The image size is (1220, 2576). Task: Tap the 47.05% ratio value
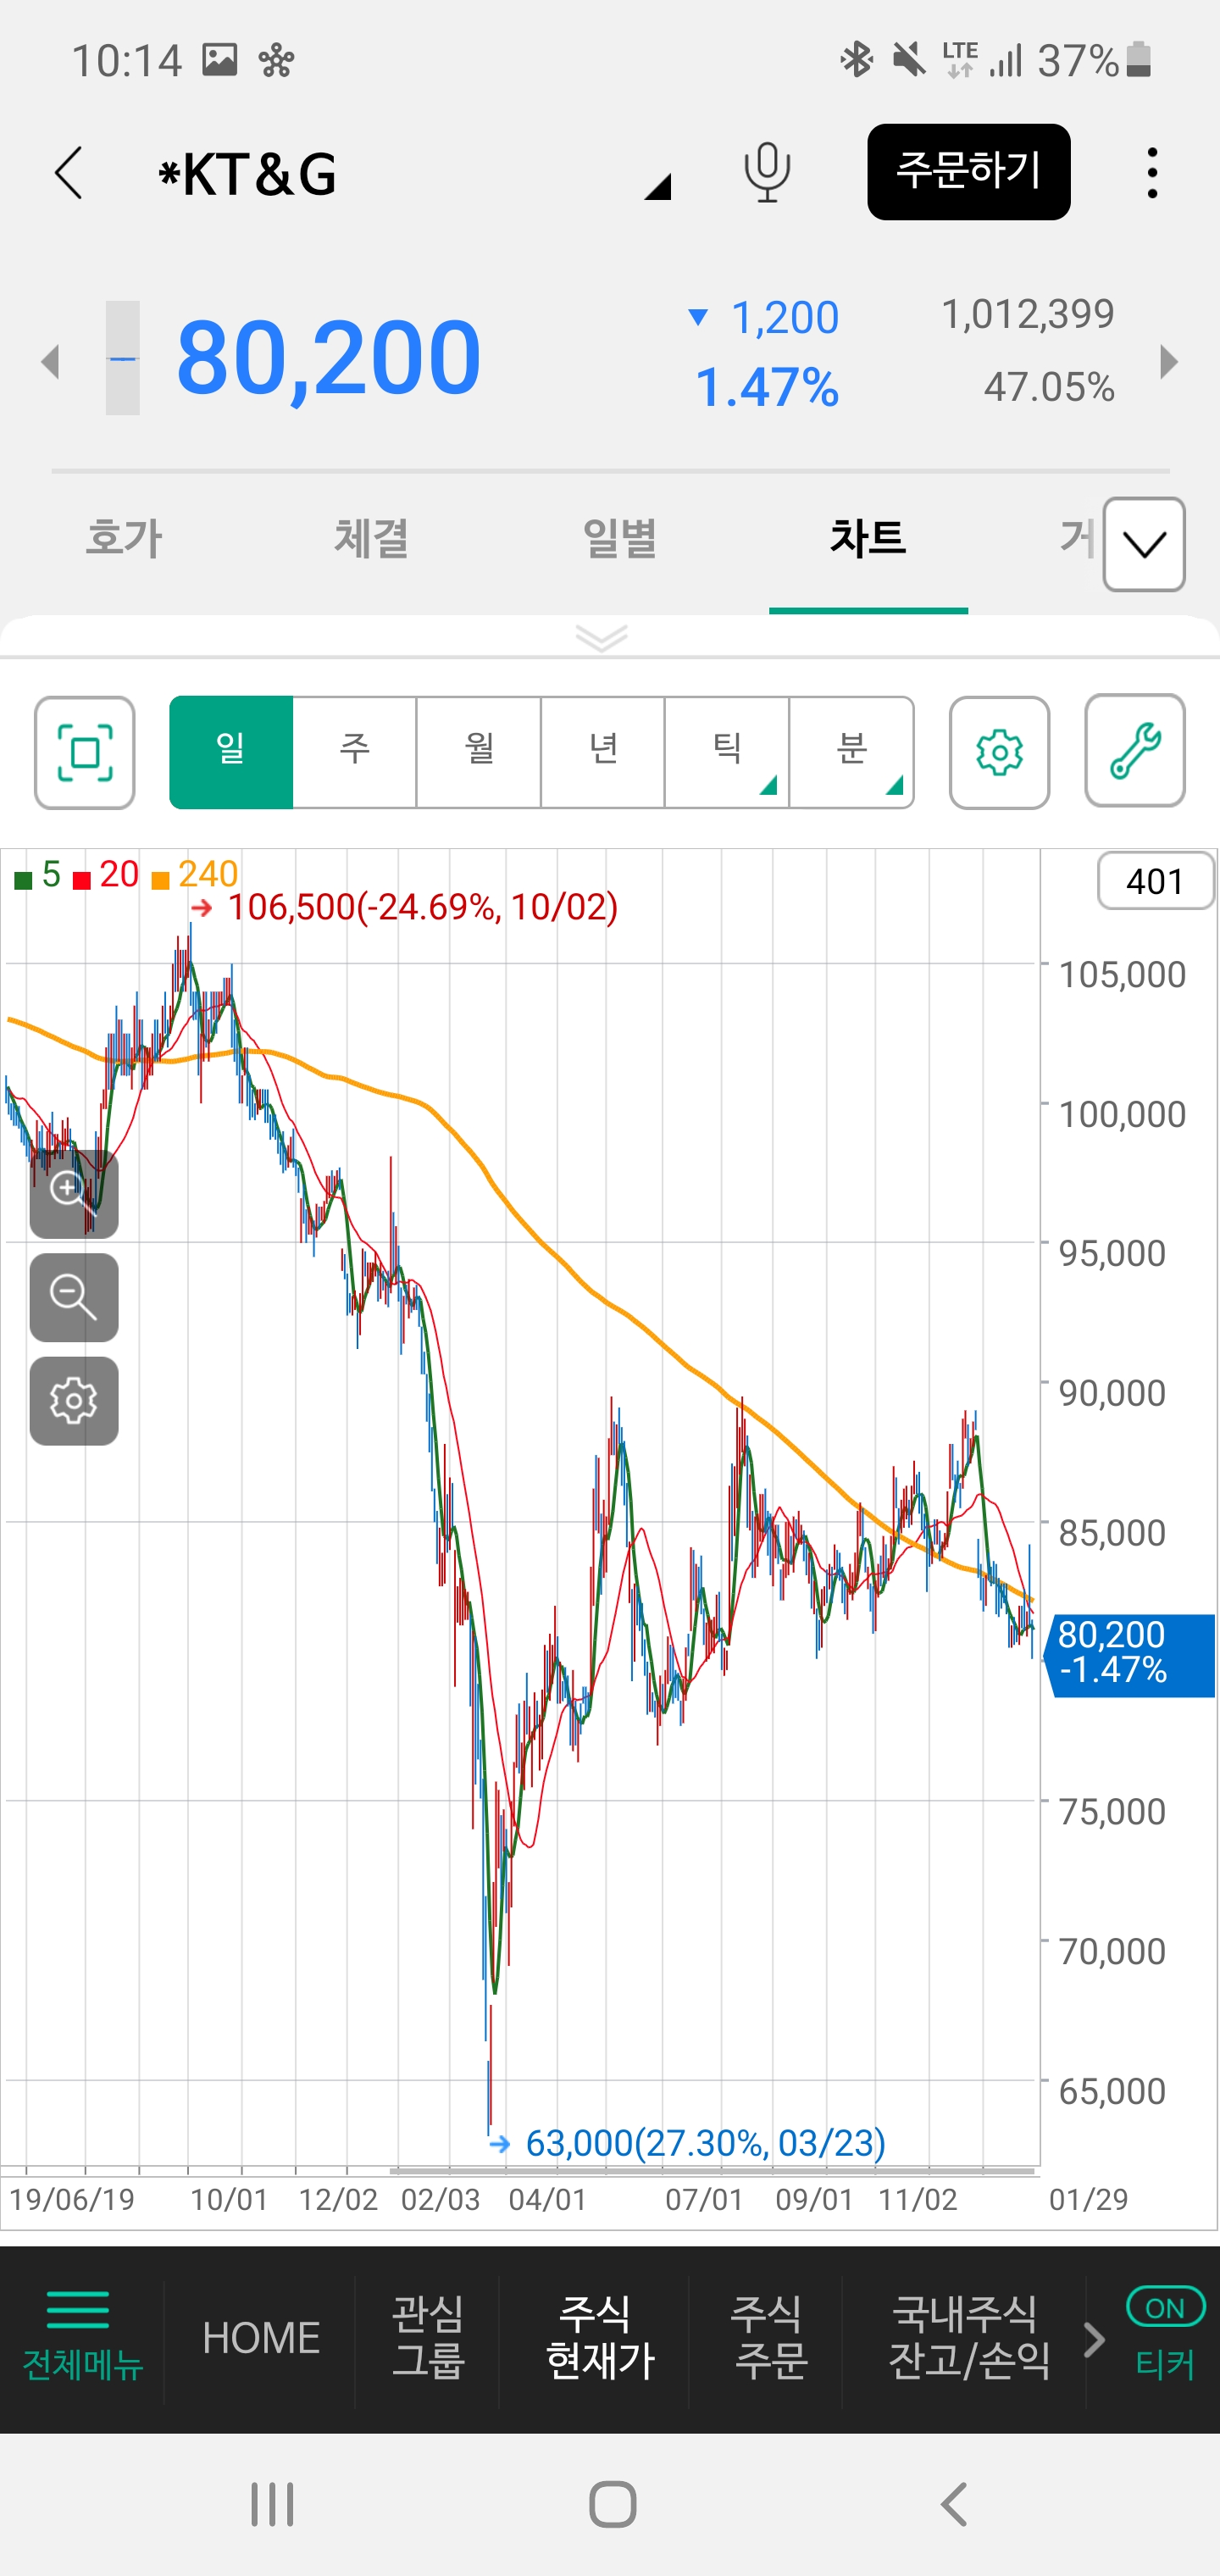click(x=1049, y=387)
